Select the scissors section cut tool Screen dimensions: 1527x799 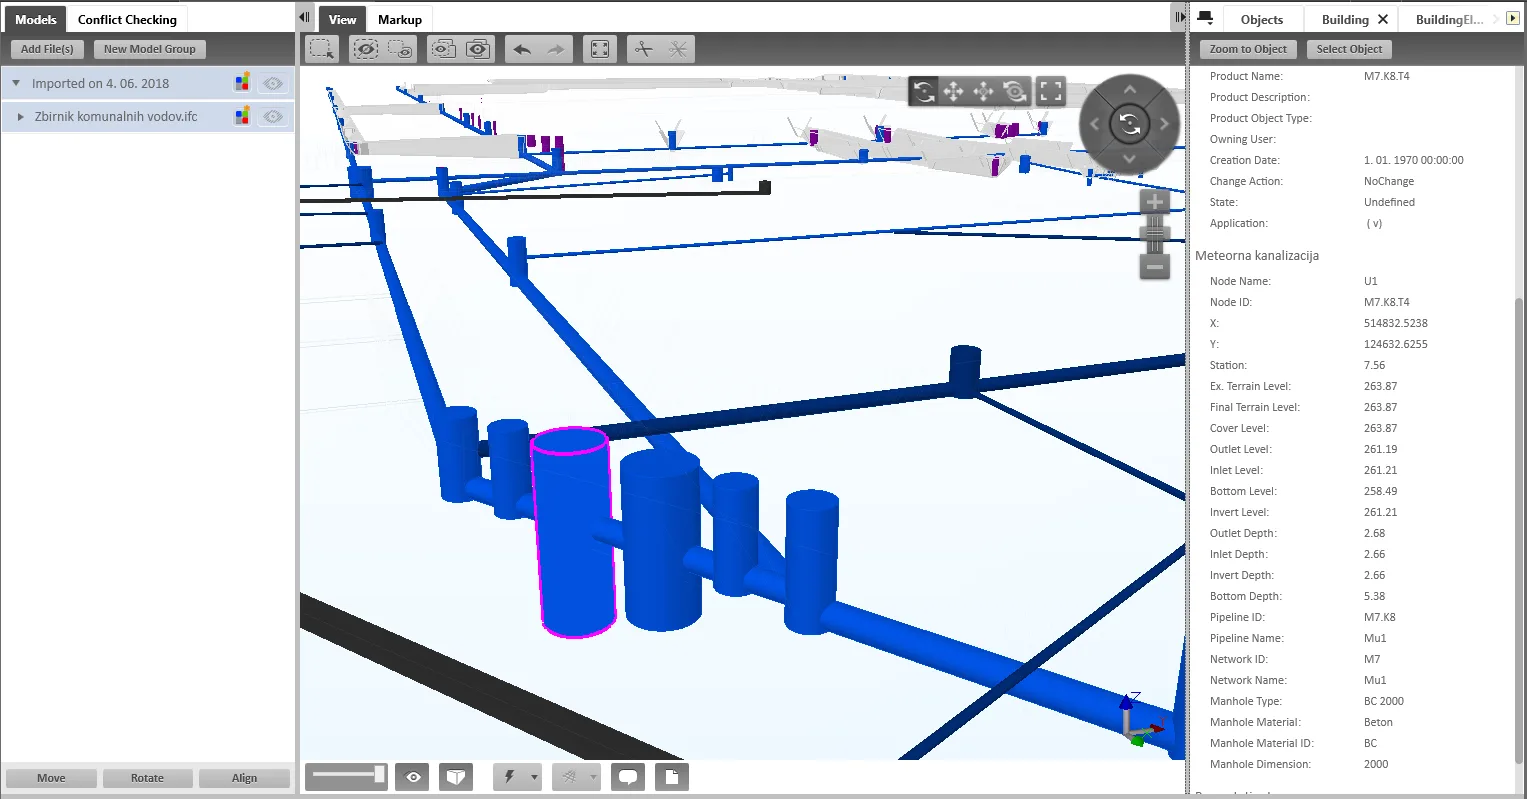643,49
